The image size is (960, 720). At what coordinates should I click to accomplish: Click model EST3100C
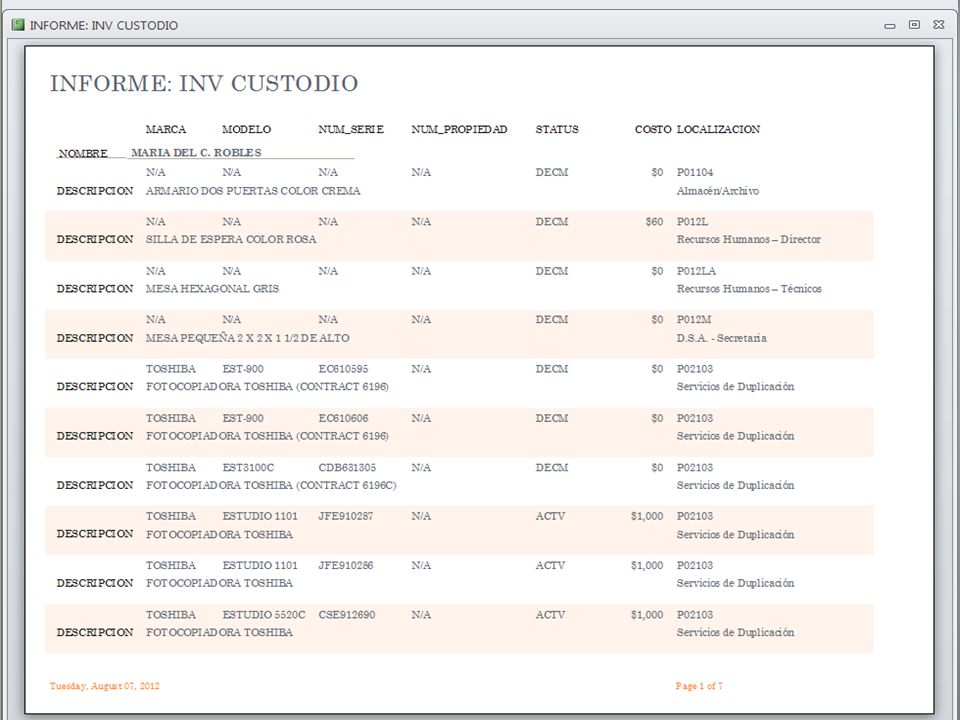tap(248, 467)
